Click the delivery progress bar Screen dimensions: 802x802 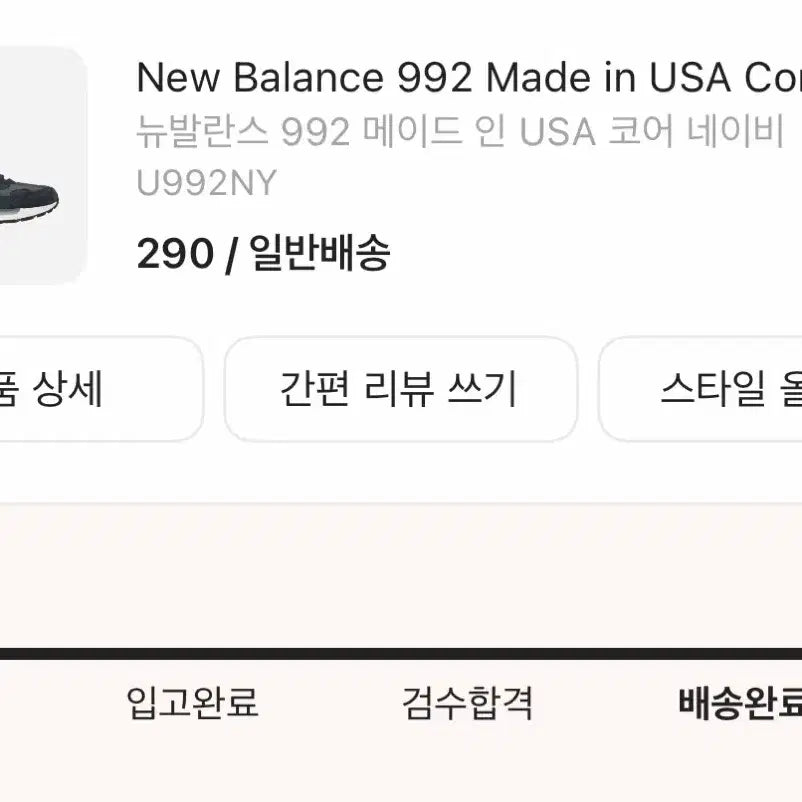[x=400, y=651]
